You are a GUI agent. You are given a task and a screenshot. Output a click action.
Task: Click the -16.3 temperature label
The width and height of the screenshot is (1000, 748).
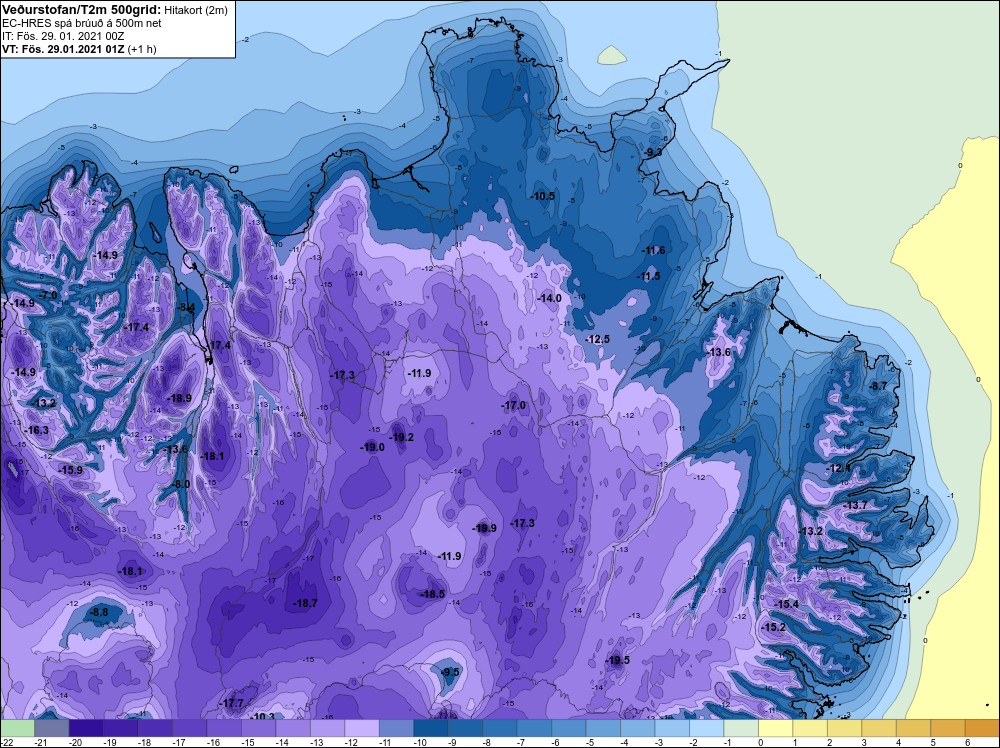[x=36, y=430]
